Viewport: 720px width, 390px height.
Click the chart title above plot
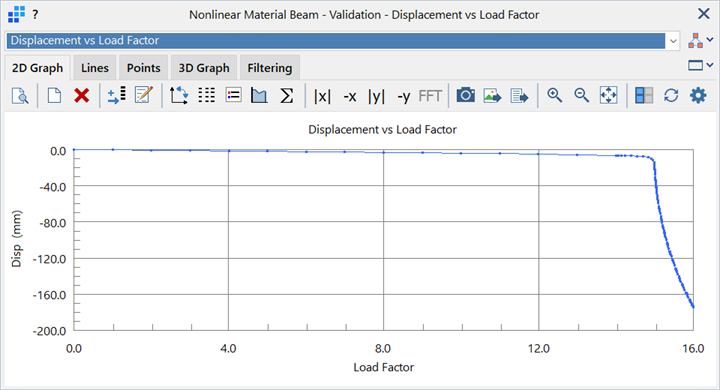pyautogui.click(x=382, y=130)
